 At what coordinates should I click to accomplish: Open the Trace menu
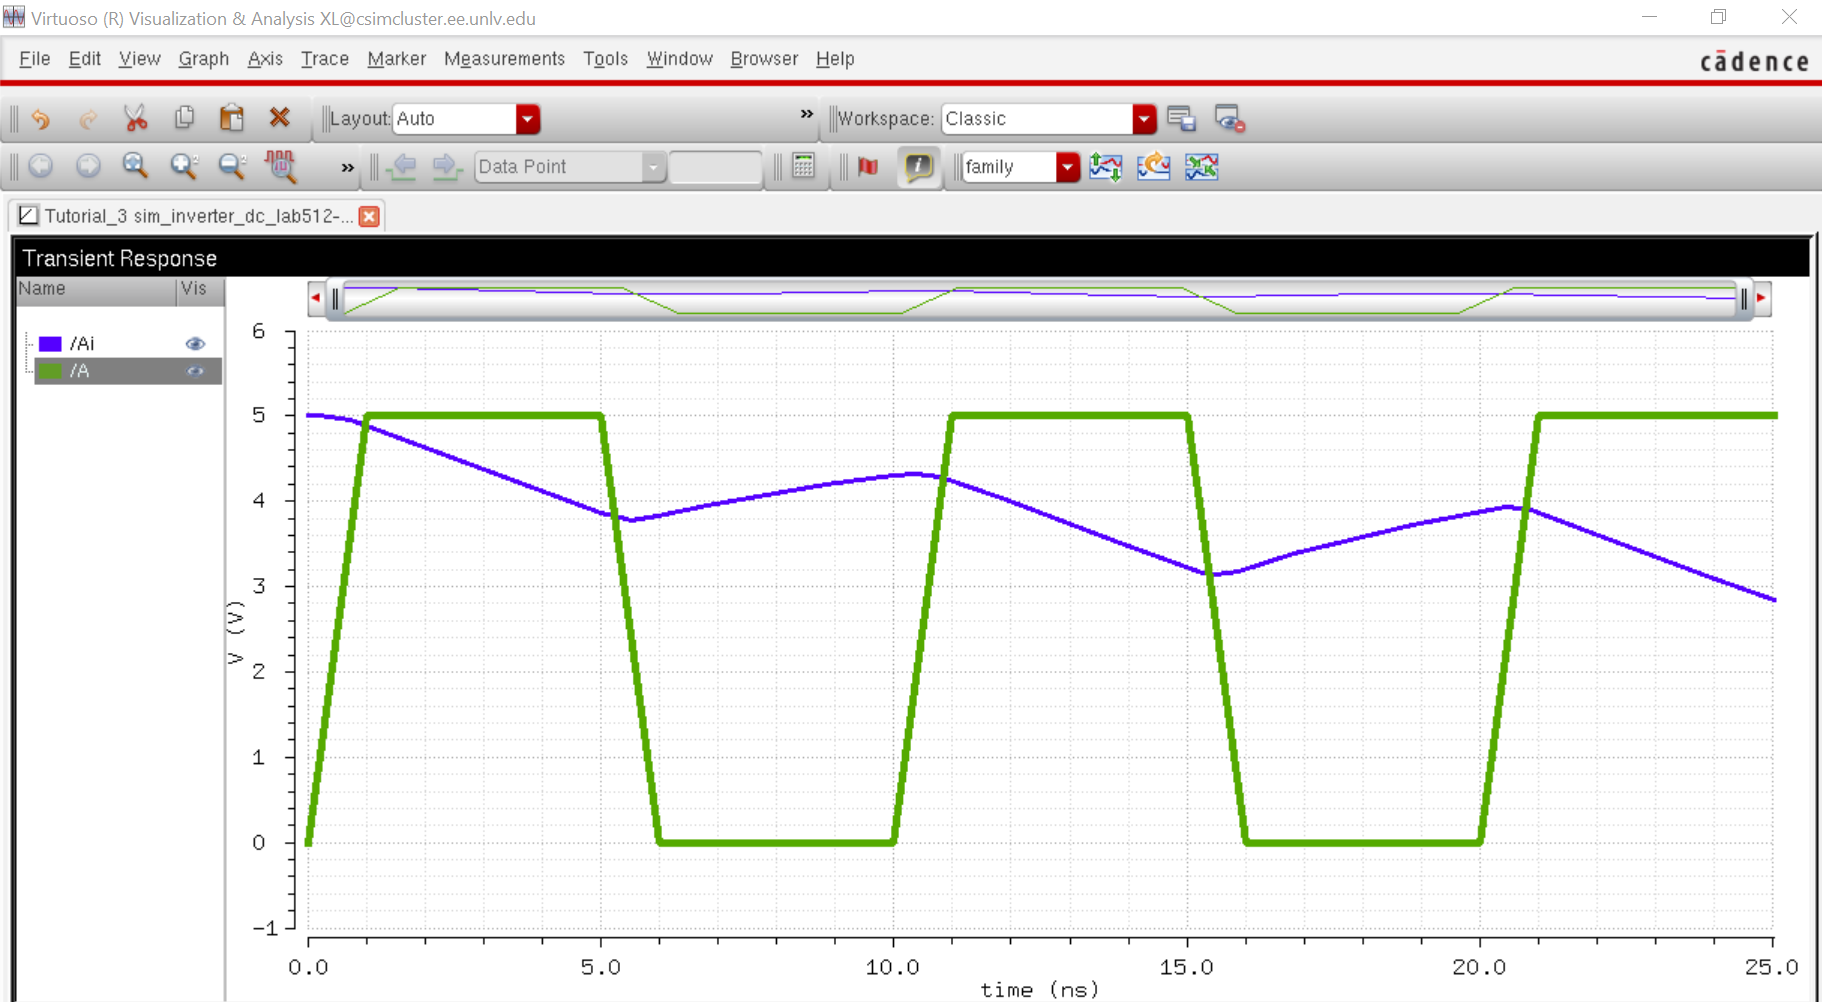point(324,59)
